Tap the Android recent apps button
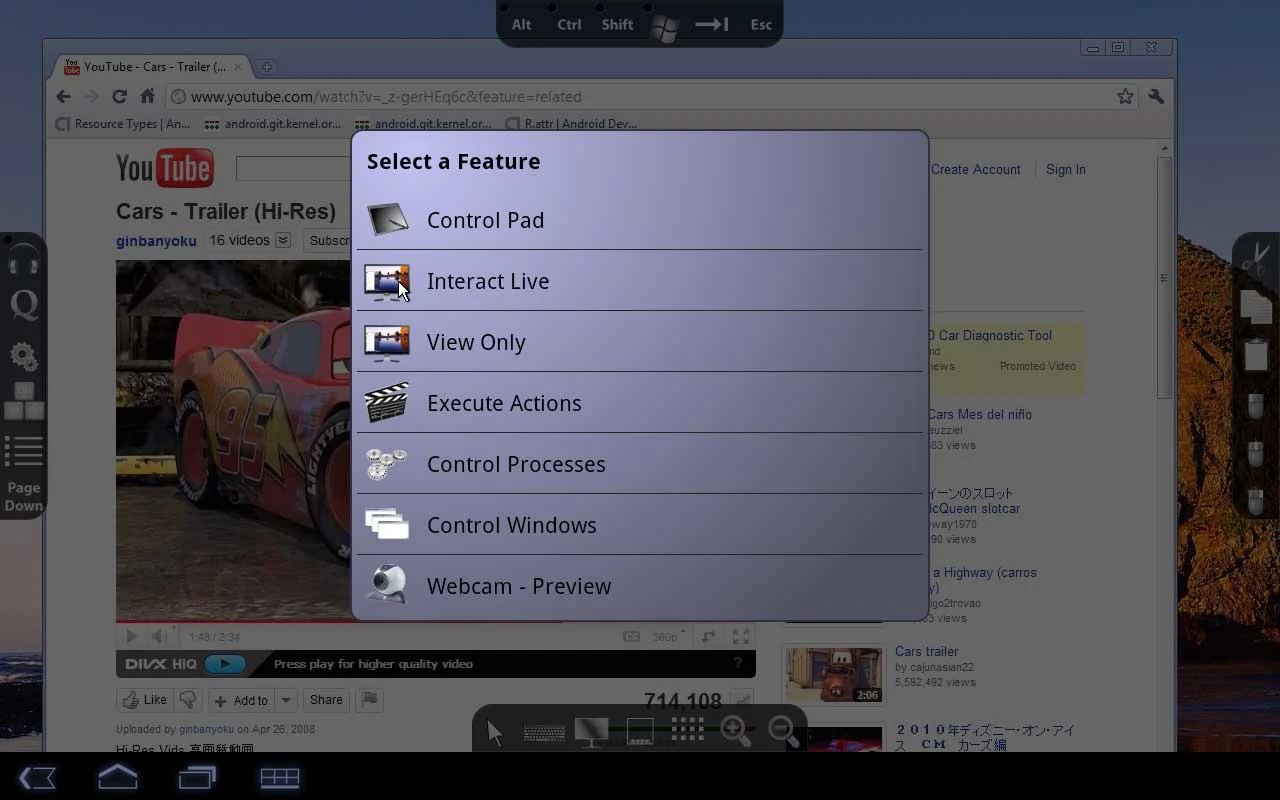 [x=198, y=777]
